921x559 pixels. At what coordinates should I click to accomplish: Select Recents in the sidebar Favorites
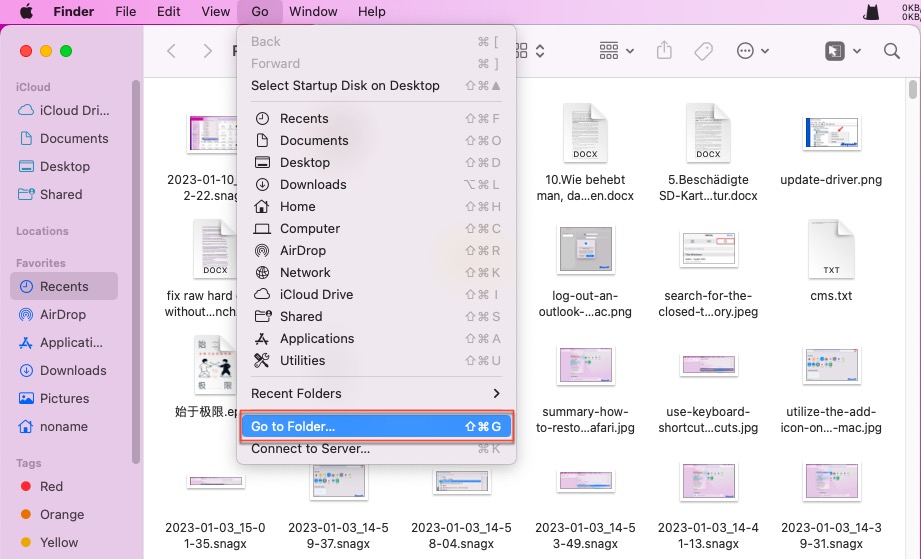(x=64, y=287)
